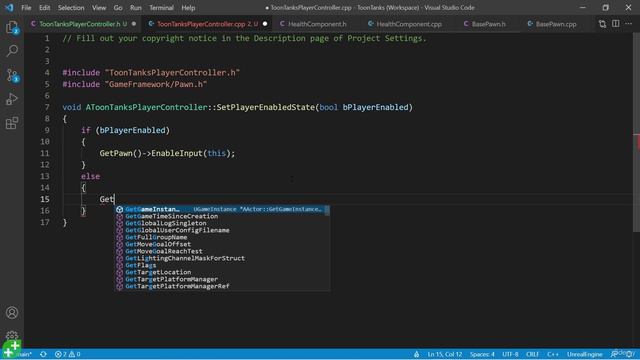Open the Terminal menu
The height and width of the screenshot is (360, 640).
coord(161,8)
